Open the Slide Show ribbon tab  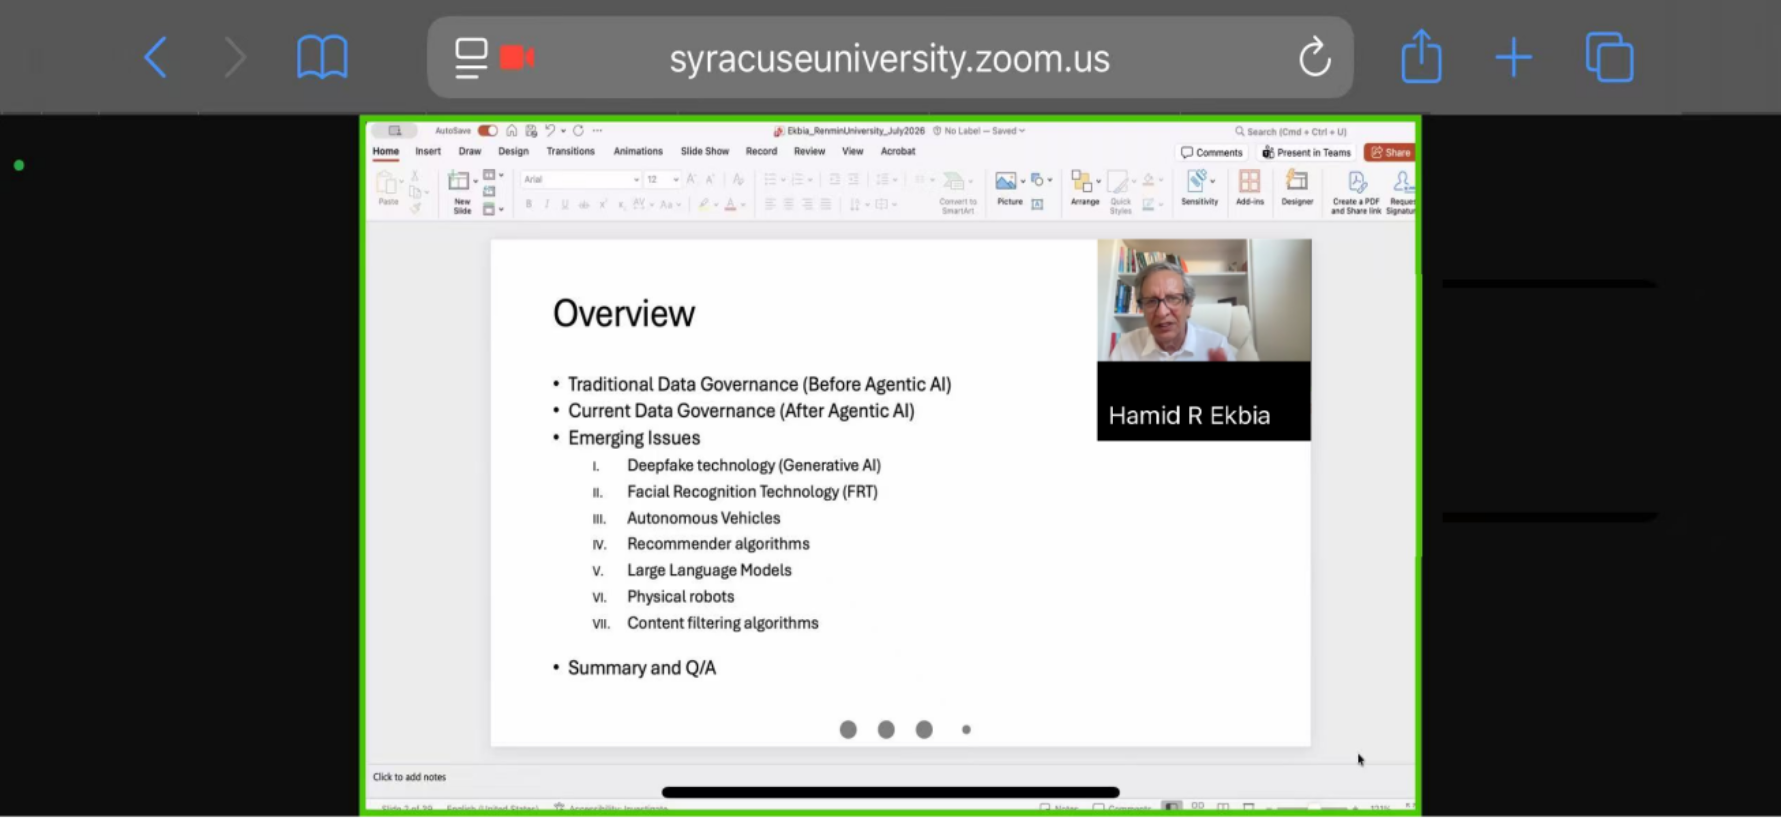click(x=704, y=152)
